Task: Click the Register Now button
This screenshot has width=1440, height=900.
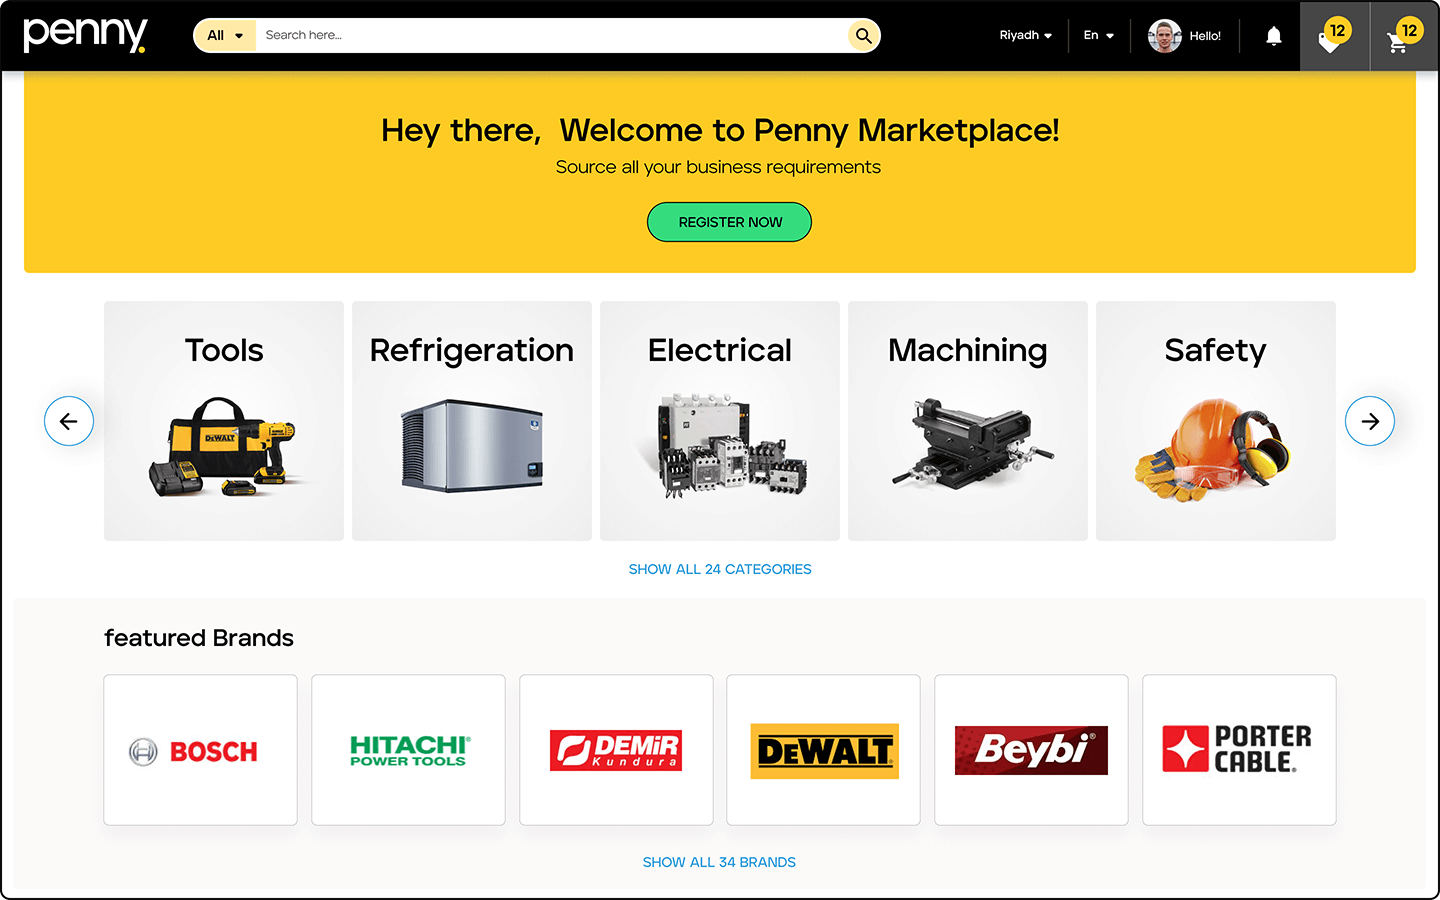Action: 729,222
